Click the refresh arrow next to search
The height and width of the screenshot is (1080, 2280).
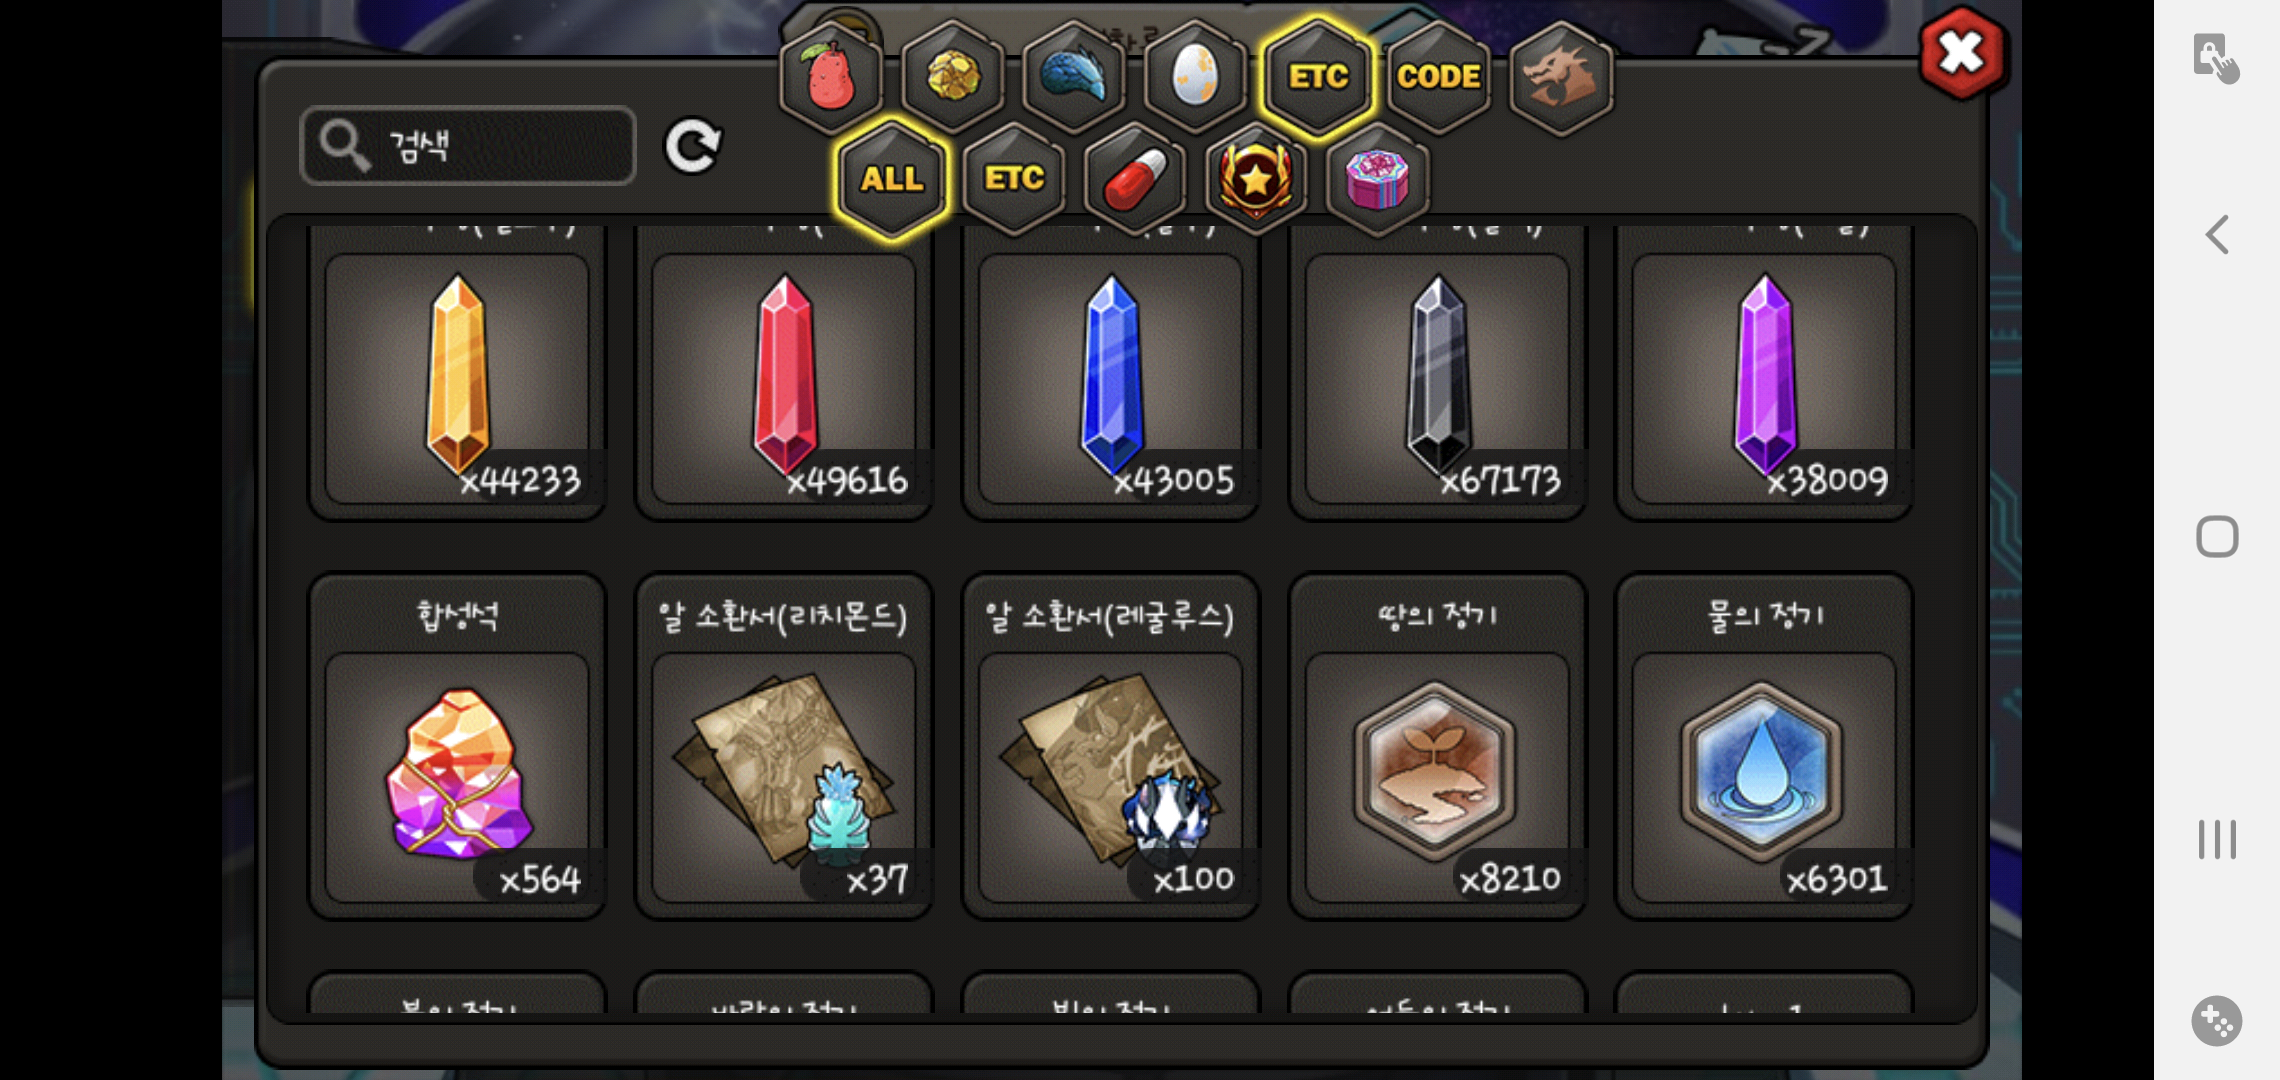tap(693, 147)
